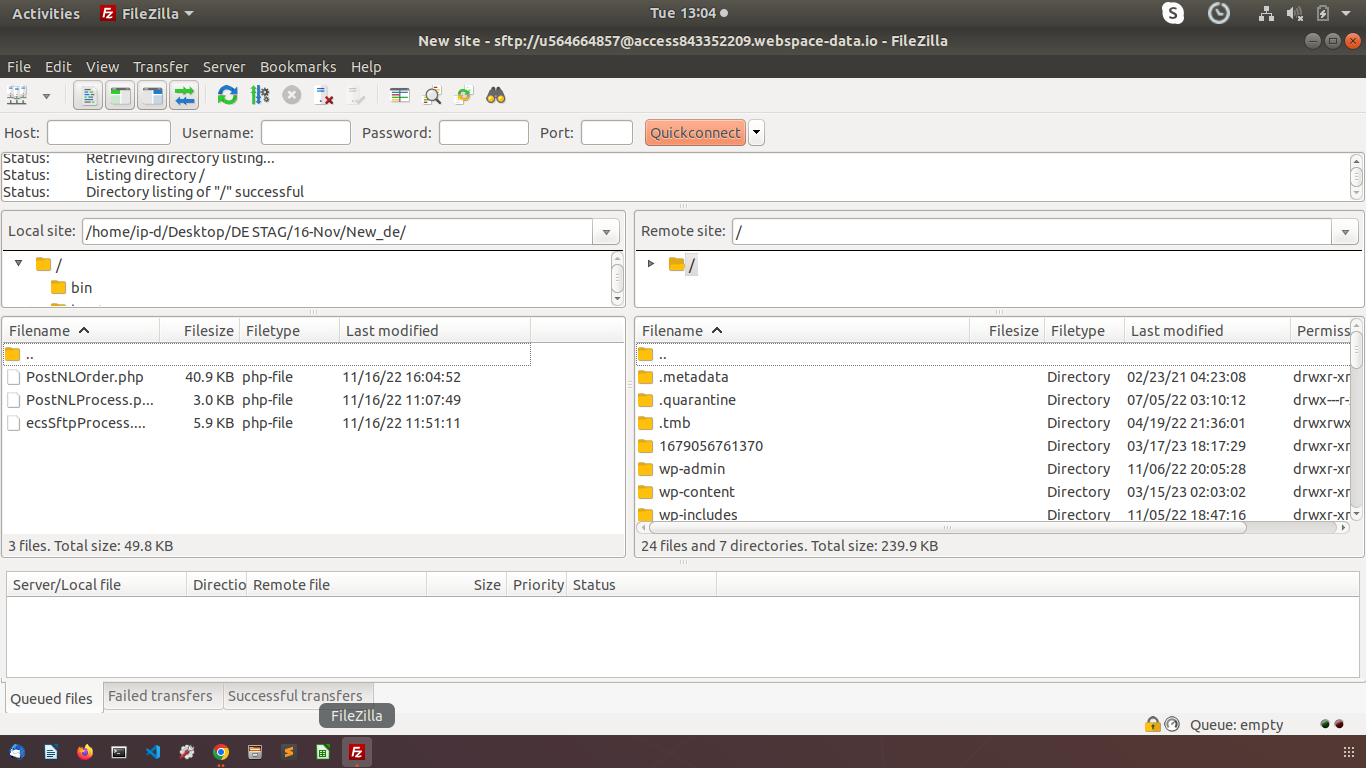
Task: Expand the Local site path dropdown
Action: point(606,232)
